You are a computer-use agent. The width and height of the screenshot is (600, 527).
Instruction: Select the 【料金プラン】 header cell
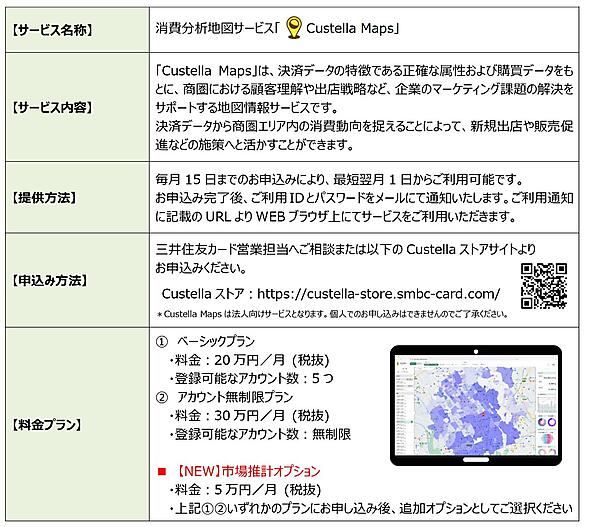coord(77,424)
